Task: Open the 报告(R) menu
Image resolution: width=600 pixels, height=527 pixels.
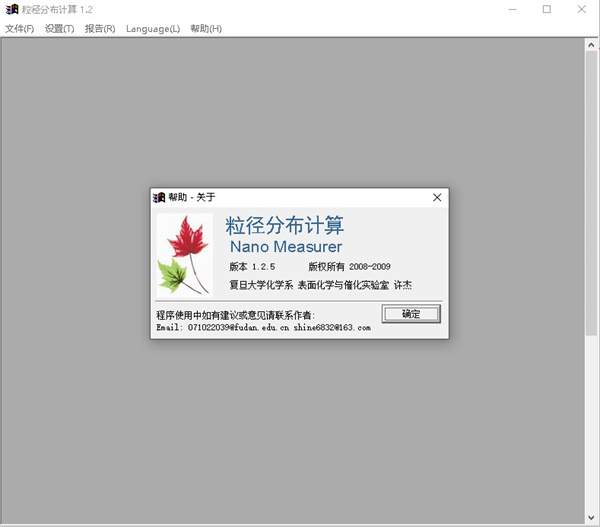Action: 100,29
